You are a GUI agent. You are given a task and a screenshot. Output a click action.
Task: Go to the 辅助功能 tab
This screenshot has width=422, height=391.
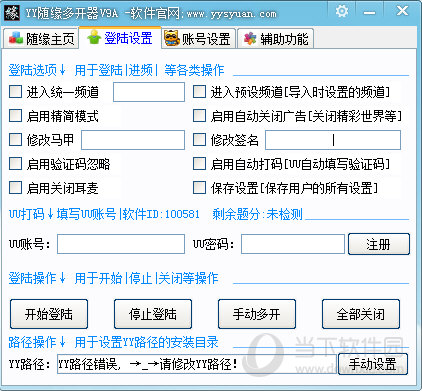point(275,39)
